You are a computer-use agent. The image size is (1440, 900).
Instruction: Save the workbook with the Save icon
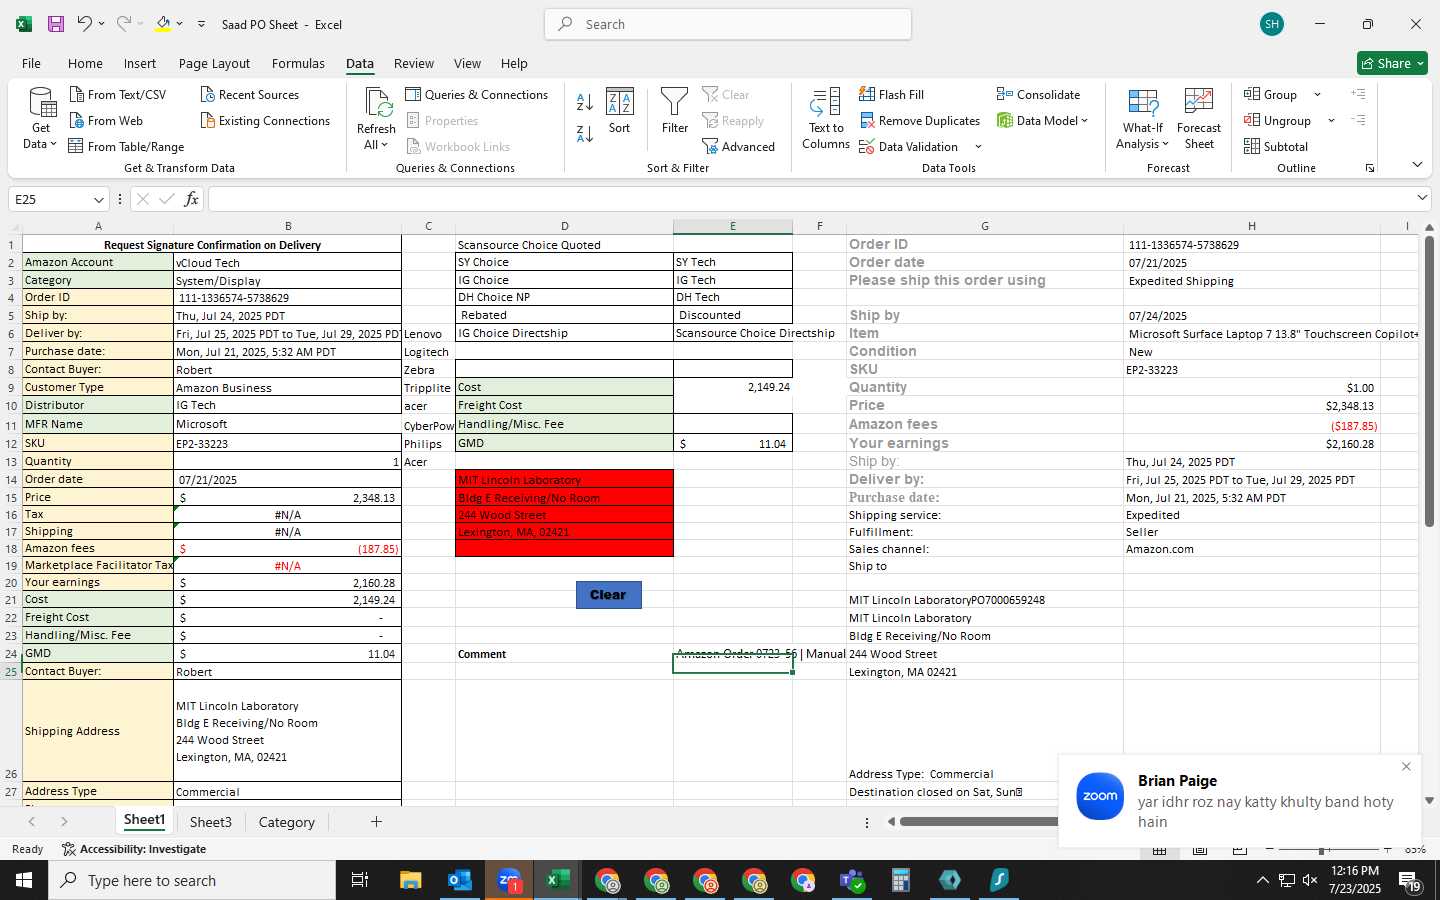coord(56,24)
